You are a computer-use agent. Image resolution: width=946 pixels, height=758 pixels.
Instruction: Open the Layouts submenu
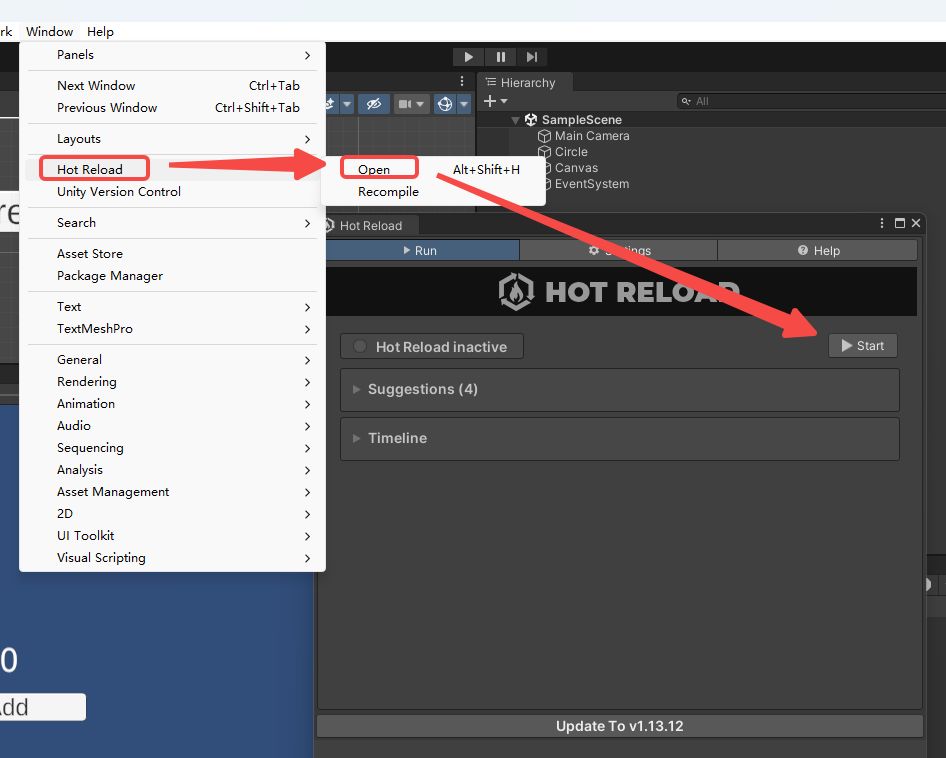173,139
